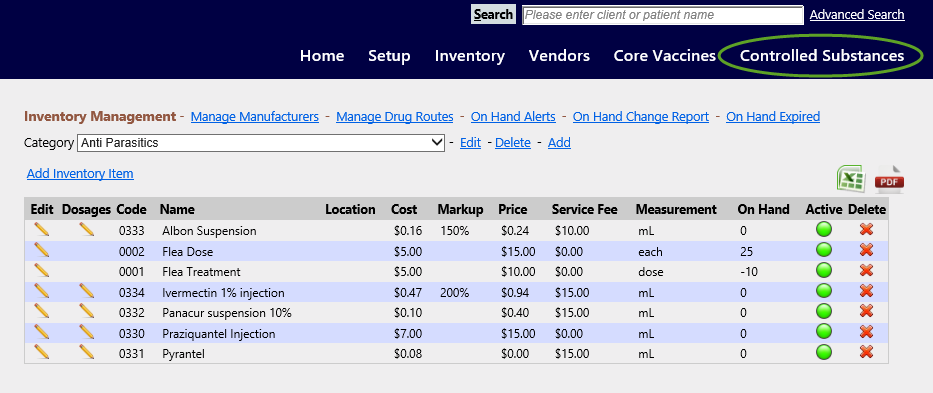This screenshot has height=393, width=933.
Task: Select the 200% markup value
Action: click(x=455, y=293)
